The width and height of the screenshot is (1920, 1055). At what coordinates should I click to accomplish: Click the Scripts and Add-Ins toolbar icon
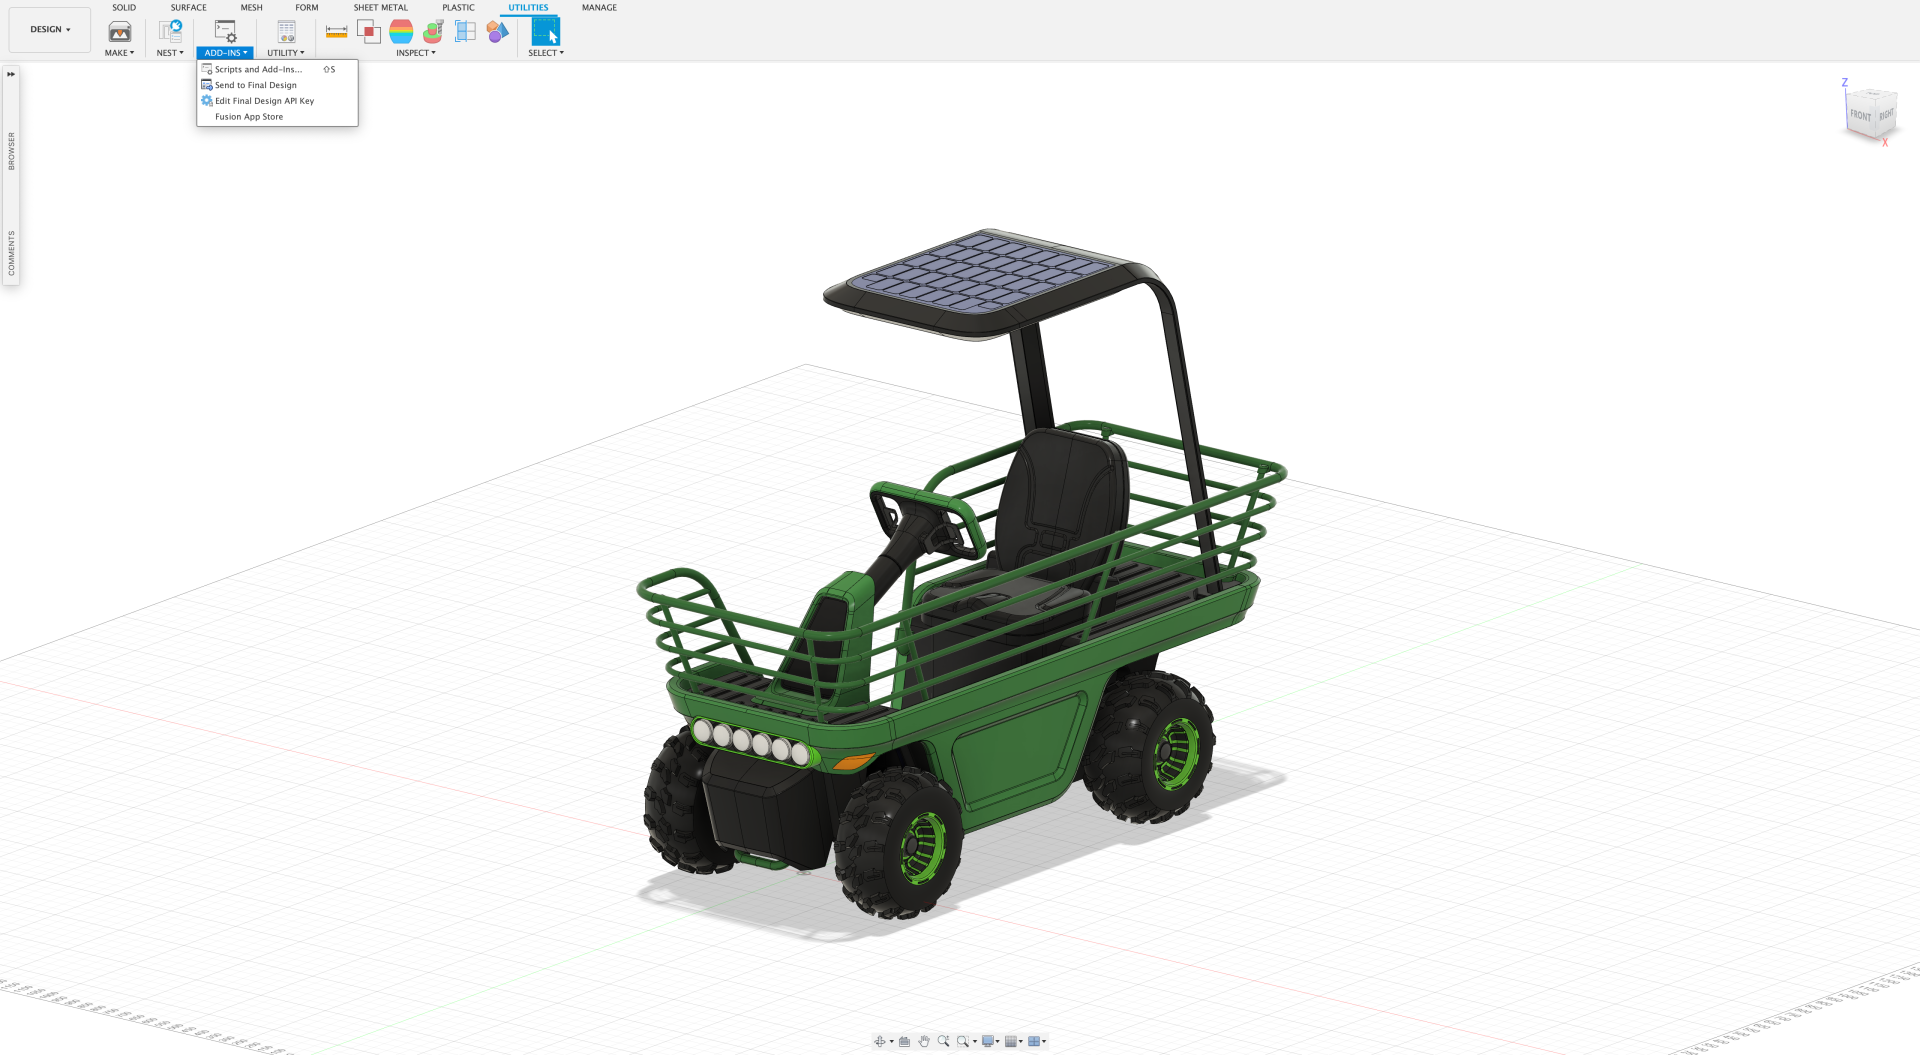click(225, 32)
